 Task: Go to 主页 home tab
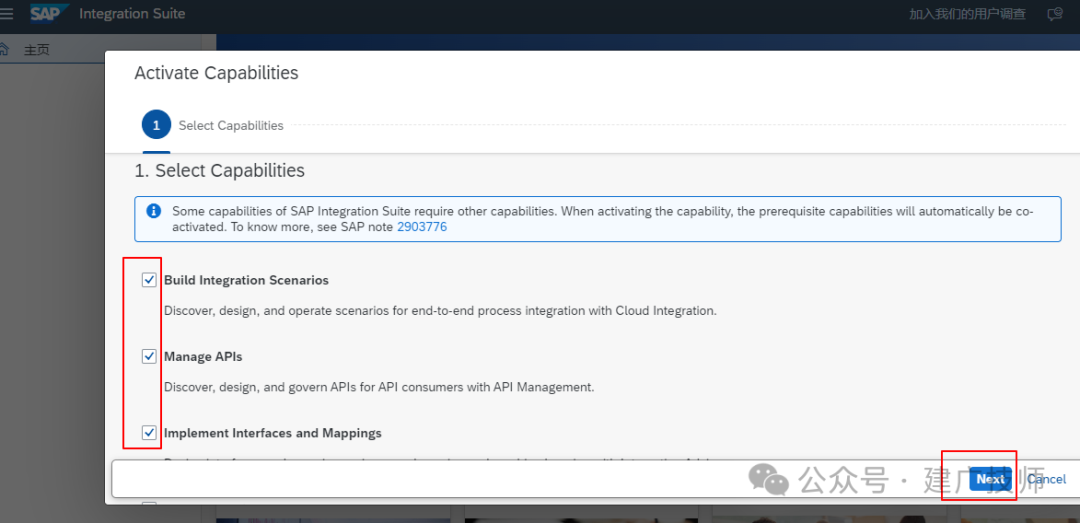tap(37, 50)
